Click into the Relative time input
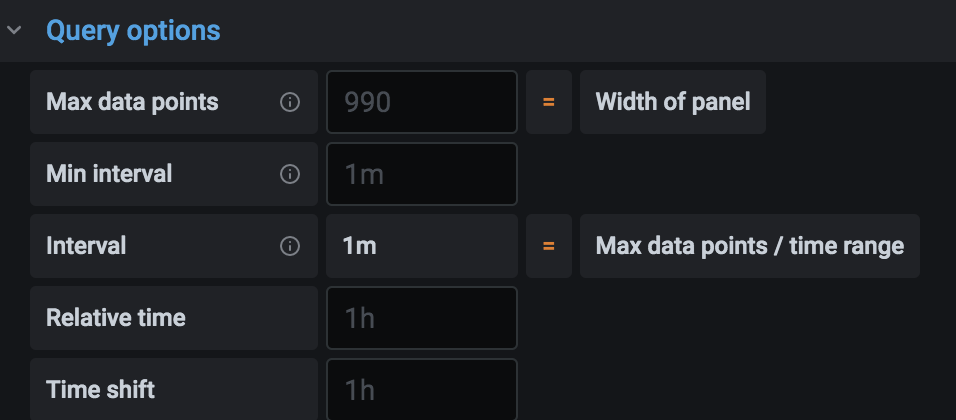The image size is (956, 420). (x=421, y=318)
